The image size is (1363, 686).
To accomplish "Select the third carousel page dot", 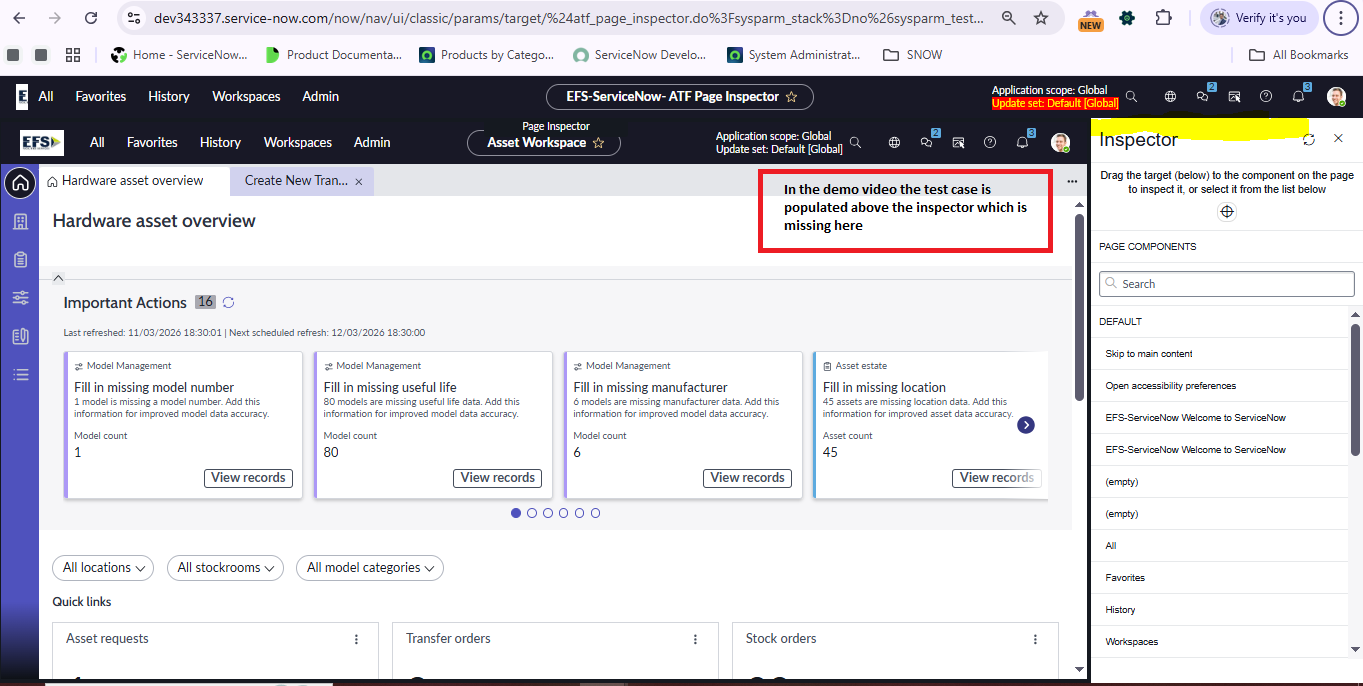I will pyautogui.click(x=548, y=513).
